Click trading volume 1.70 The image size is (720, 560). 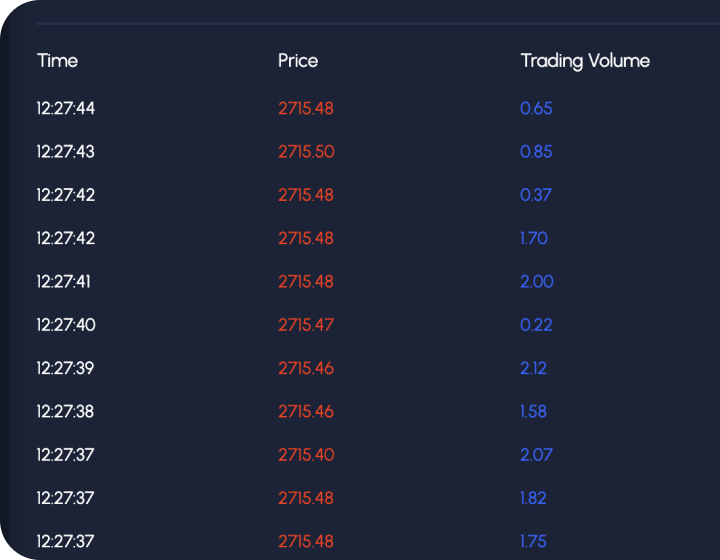(534, 238)
